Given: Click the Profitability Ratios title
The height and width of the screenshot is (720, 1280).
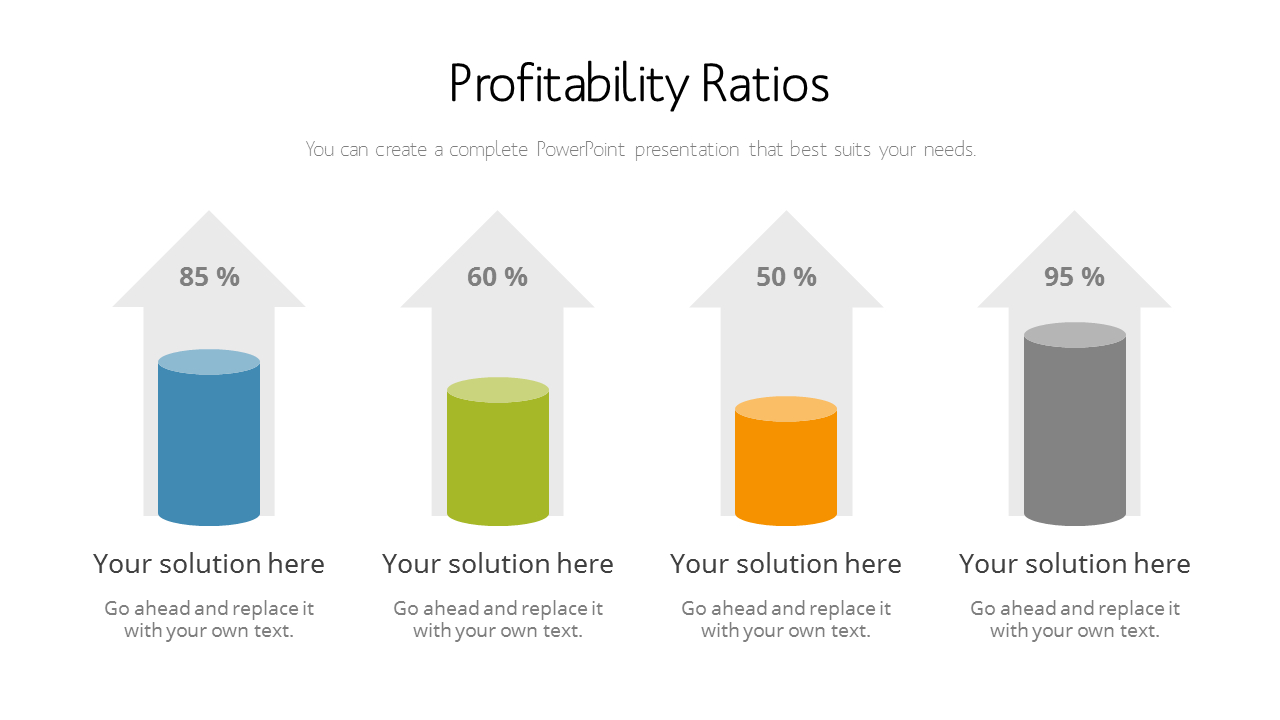Looking at the screenshot, I should [639, 84].
